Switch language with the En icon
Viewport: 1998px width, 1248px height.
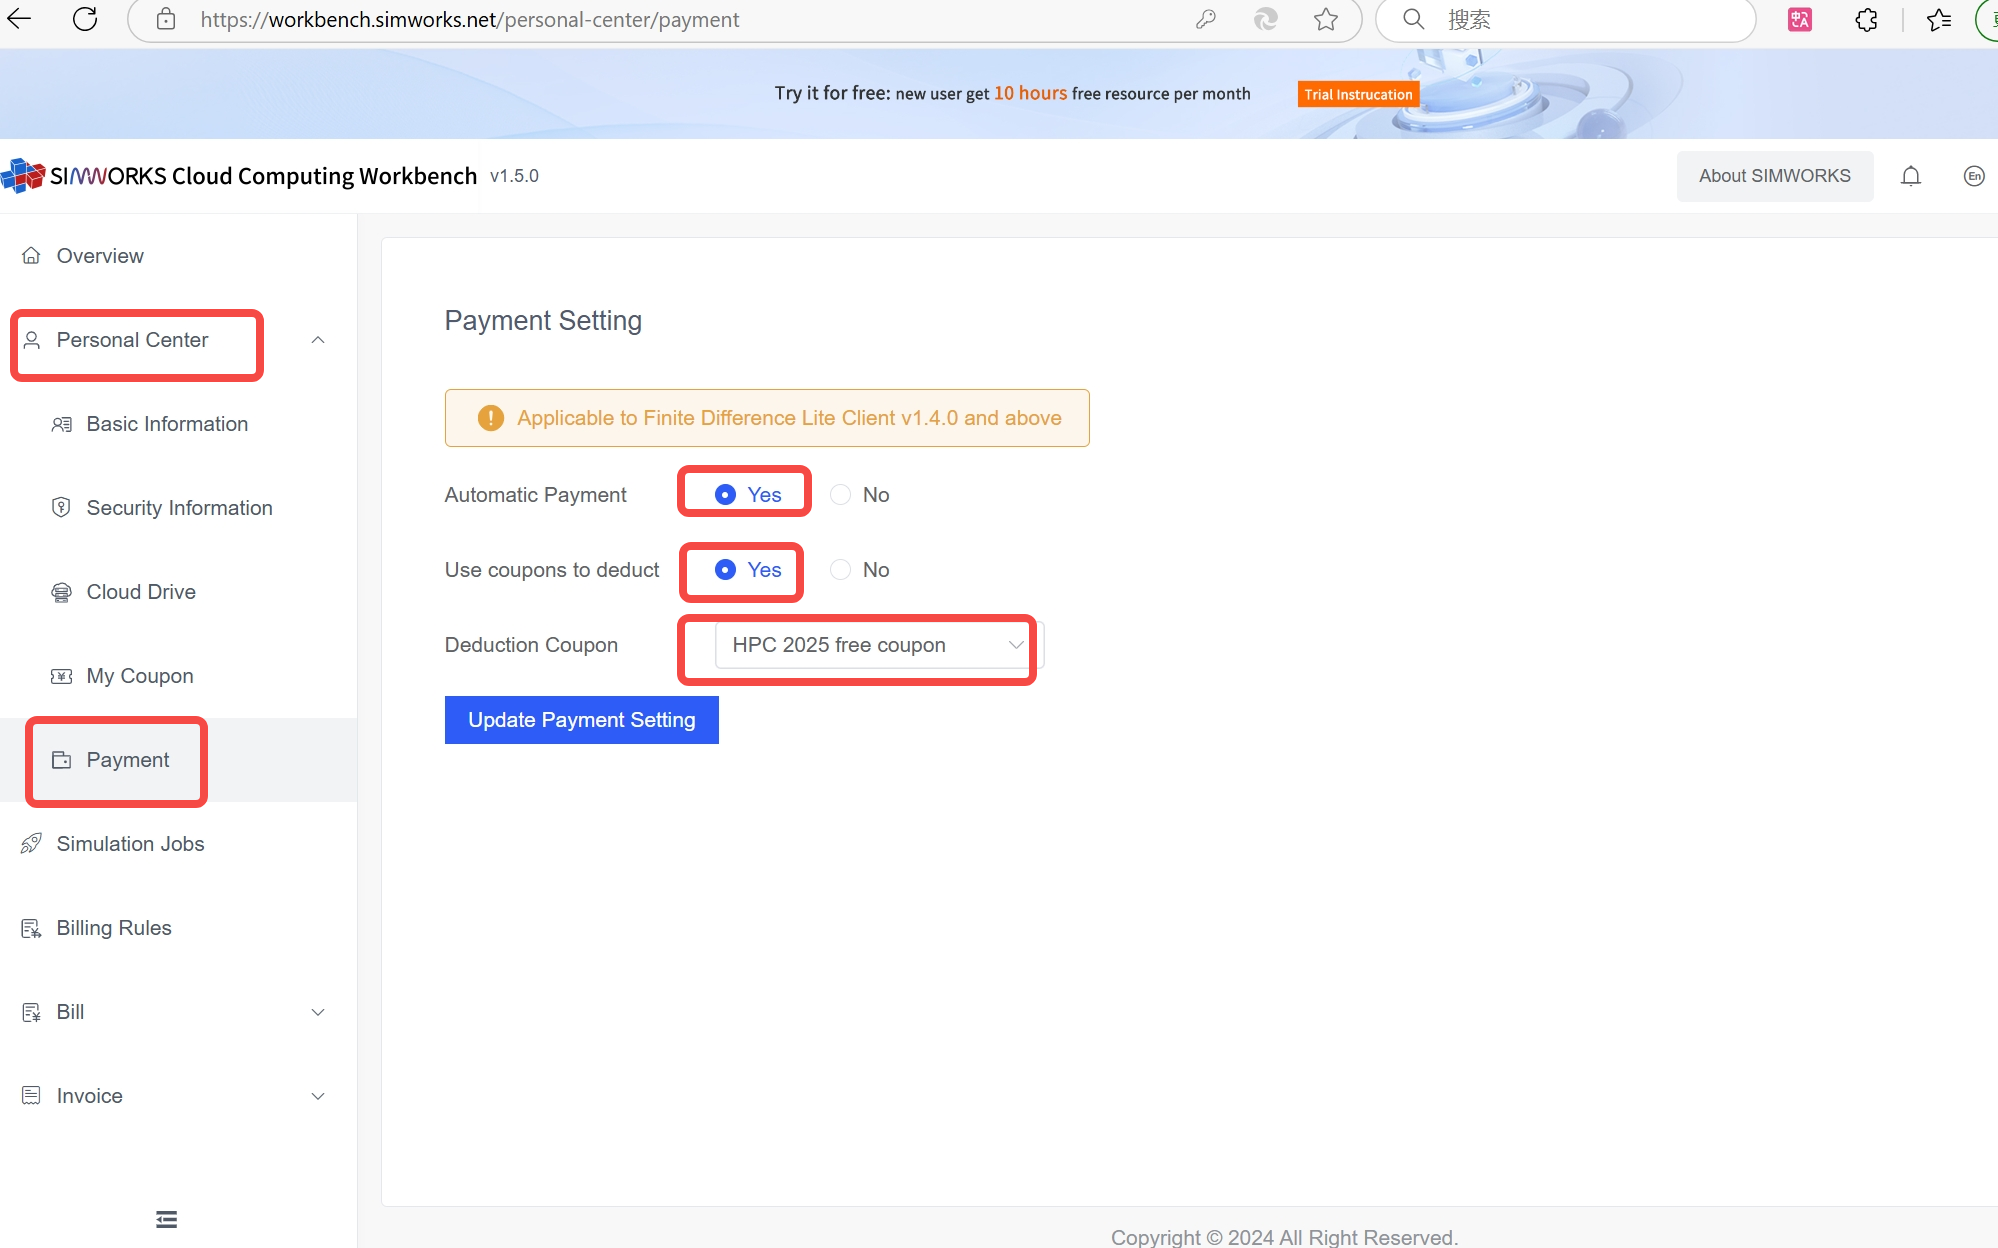coord(1974,176)
